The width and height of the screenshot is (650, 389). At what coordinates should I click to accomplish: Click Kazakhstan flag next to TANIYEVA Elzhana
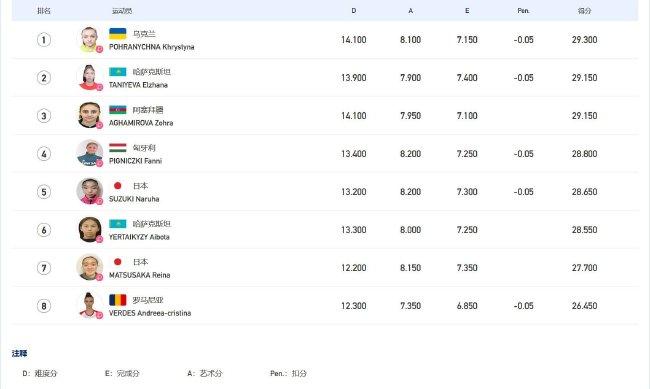[x=117, y=72]
